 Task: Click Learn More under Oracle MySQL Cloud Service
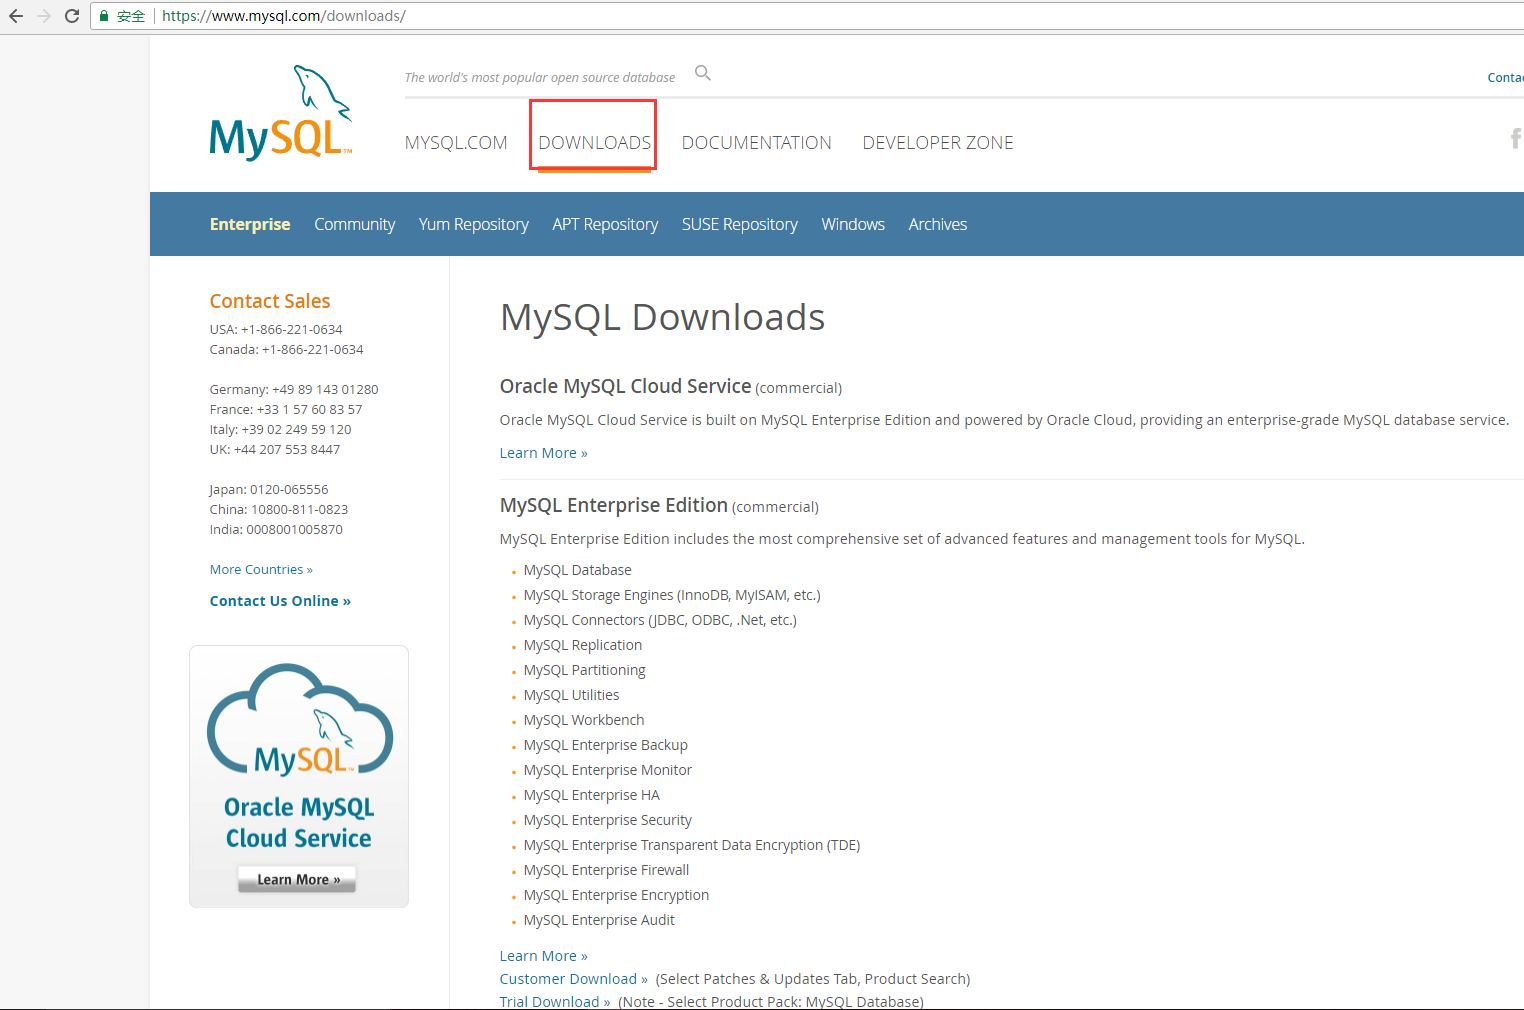pos(544,453)
